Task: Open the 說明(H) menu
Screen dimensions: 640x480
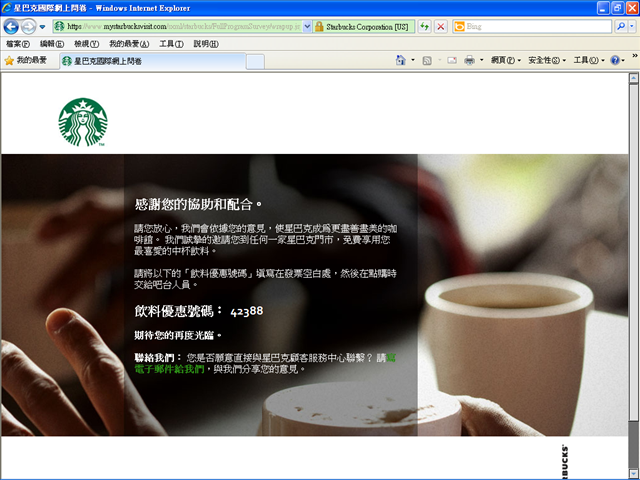Action: pyautogui.click(x=206, y=44)
